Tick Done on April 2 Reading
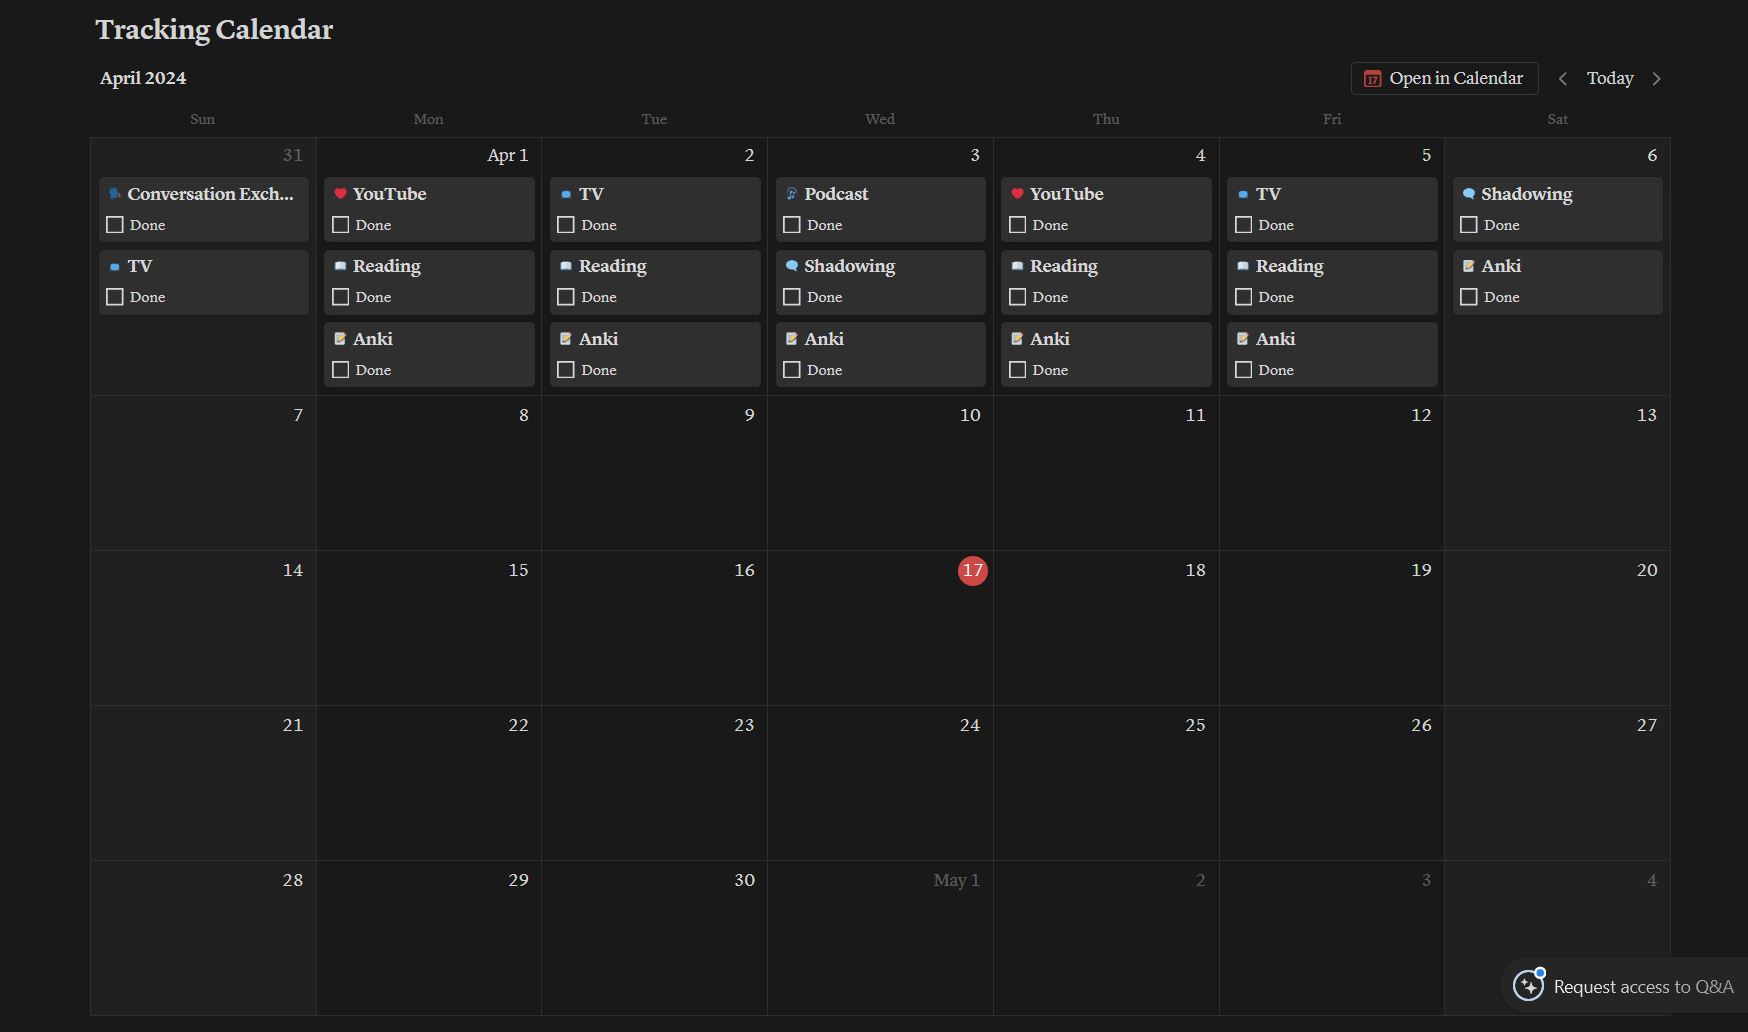1748x1032 pixels. pos(566,297)
